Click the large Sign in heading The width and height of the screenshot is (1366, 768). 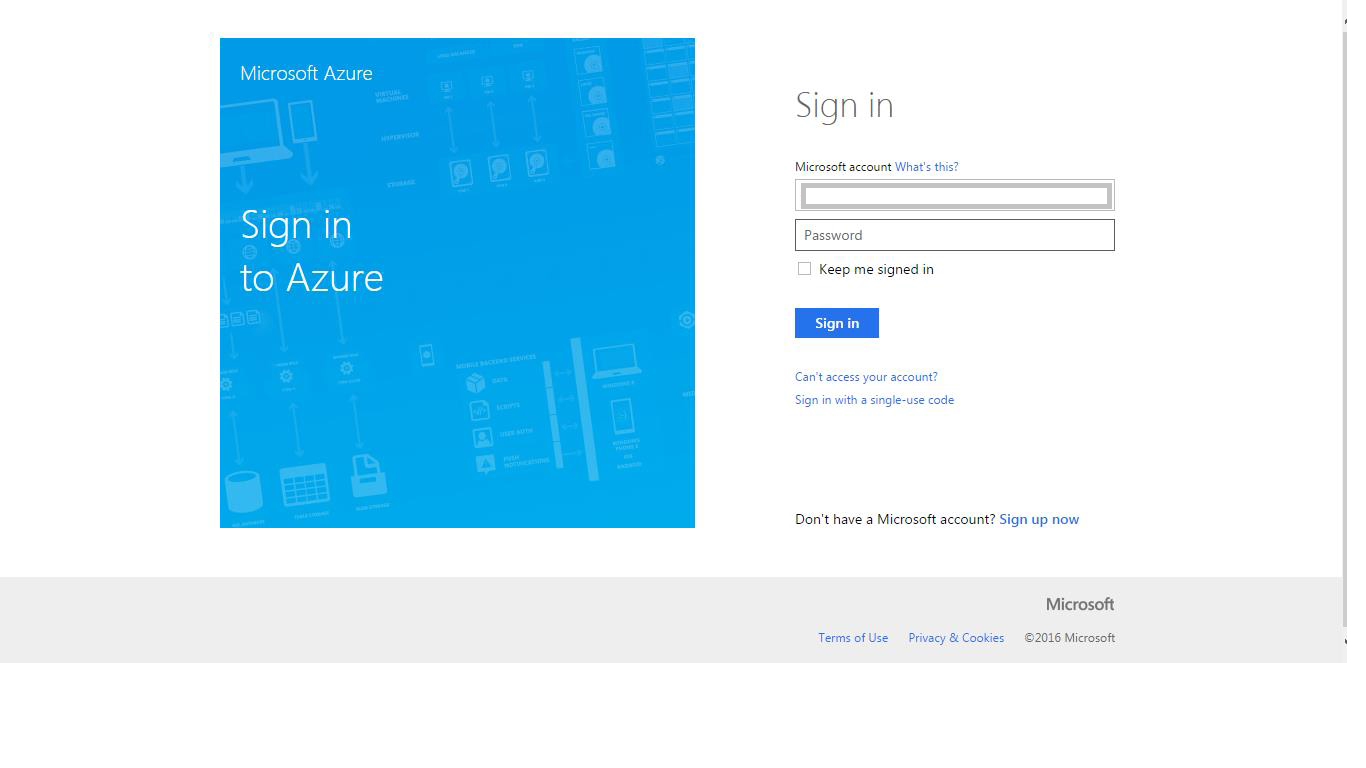[844, 105]
